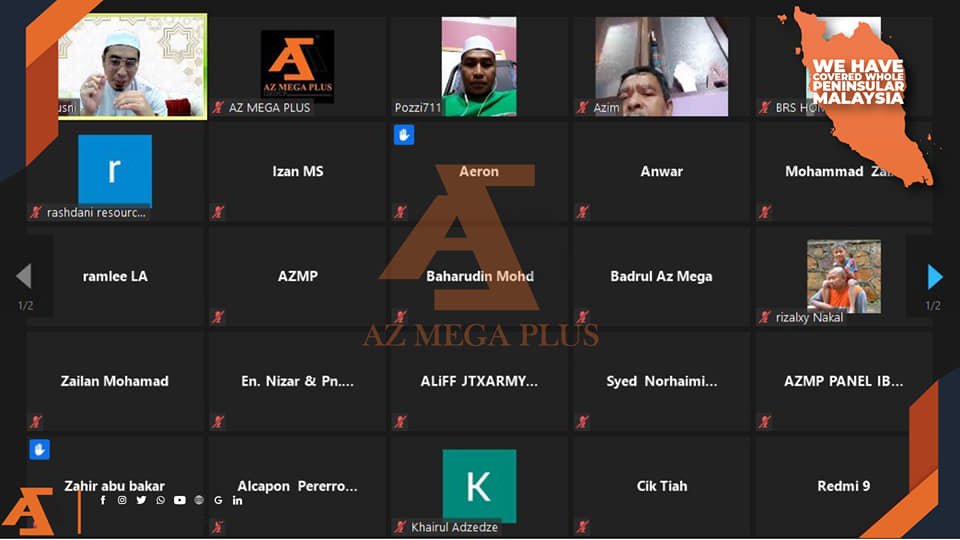
Task: Click the Facebook icon in bottom bar
Action: [103, 500]
